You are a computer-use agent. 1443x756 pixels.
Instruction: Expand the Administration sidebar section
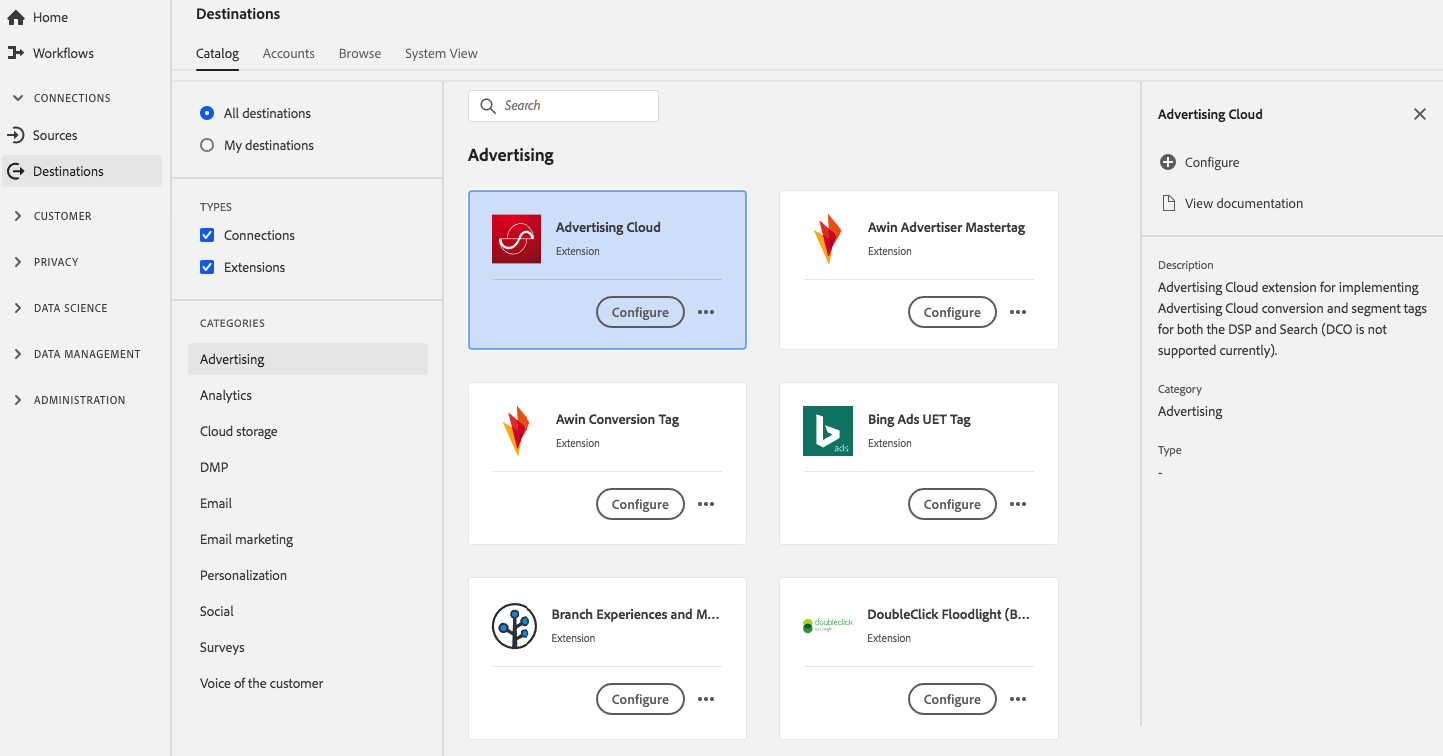pyautogui.click(x=18, y=400)
